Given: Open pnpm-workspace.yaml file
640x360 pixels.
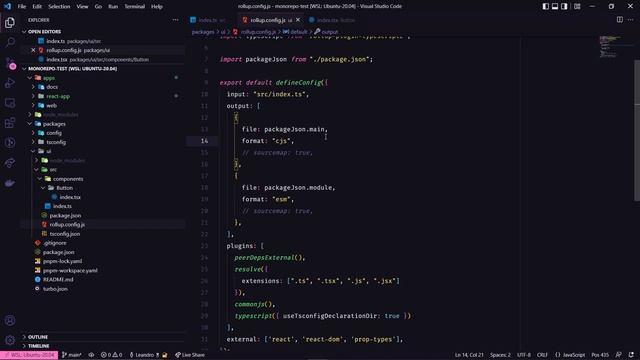Looking at the screenshot, I should click(x=70, y=271).
